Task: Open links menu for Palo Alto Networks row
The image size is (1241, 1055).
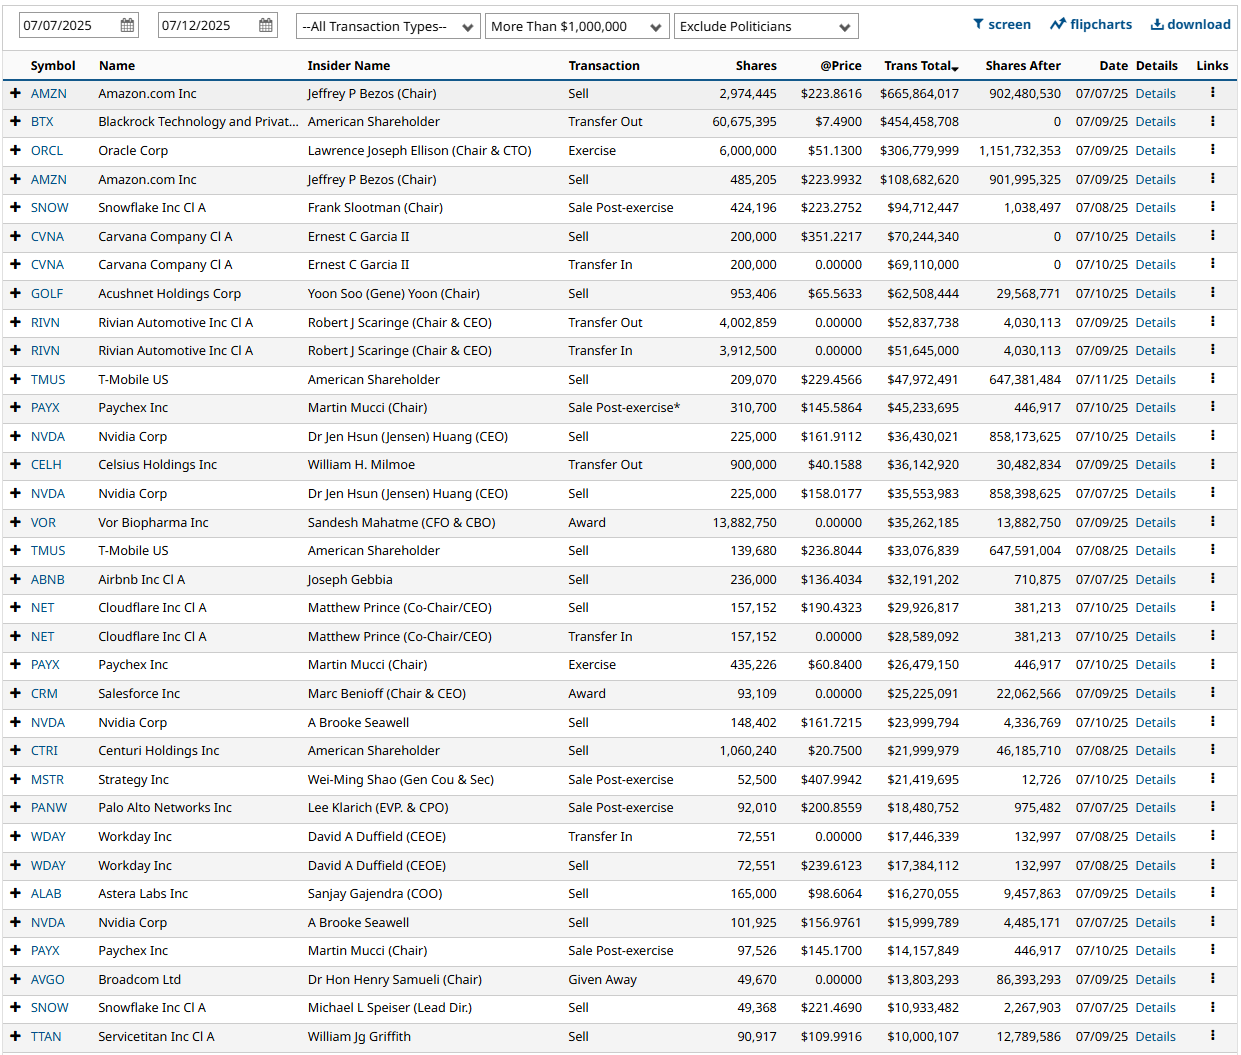Action: tap(1212, 807)
